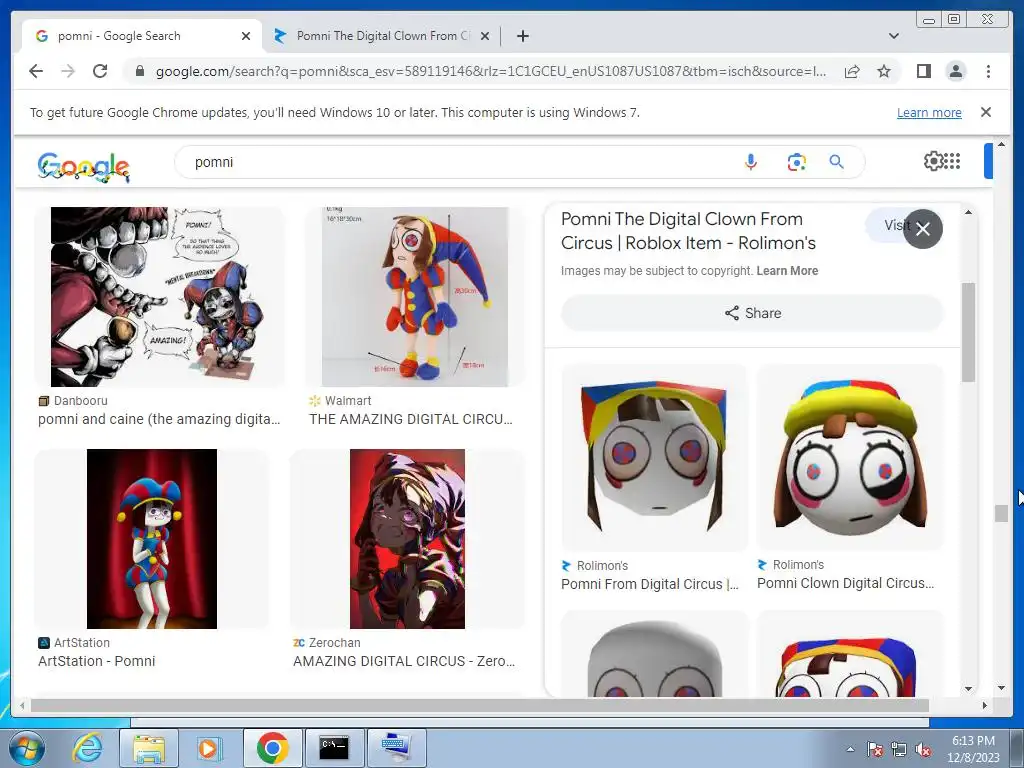This screenshot has height=768, width=1024.
Task: Launch Internet Explorer from taskbar
Action: 88,748
